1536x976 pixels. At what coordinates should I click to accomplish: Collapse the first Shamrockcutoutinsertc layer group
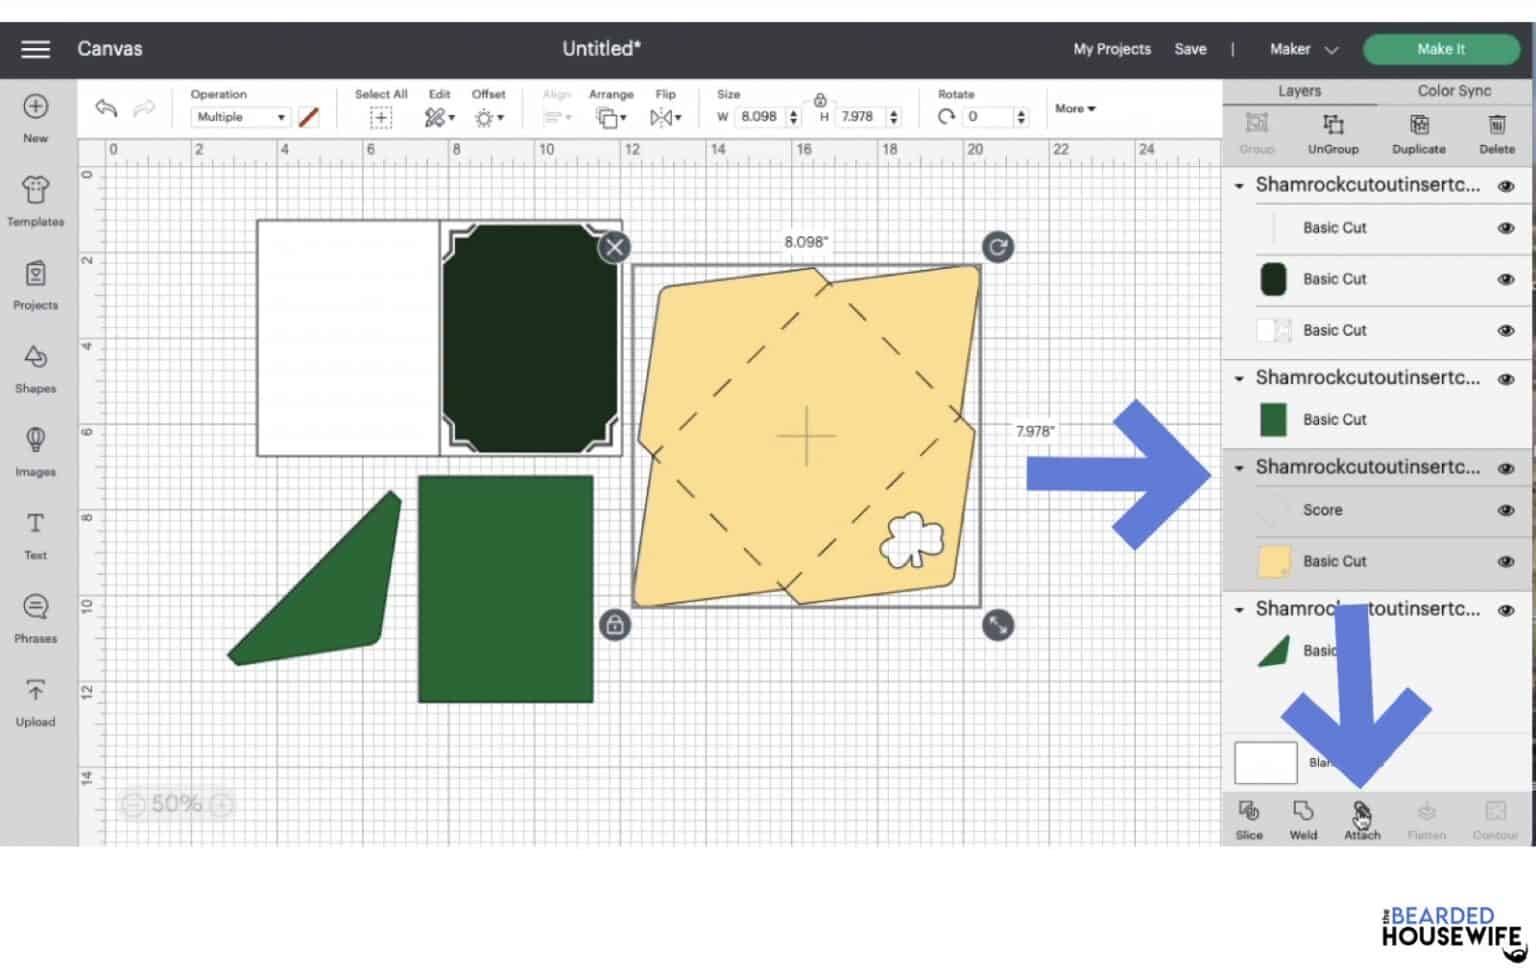click(x=1240, y=185)
